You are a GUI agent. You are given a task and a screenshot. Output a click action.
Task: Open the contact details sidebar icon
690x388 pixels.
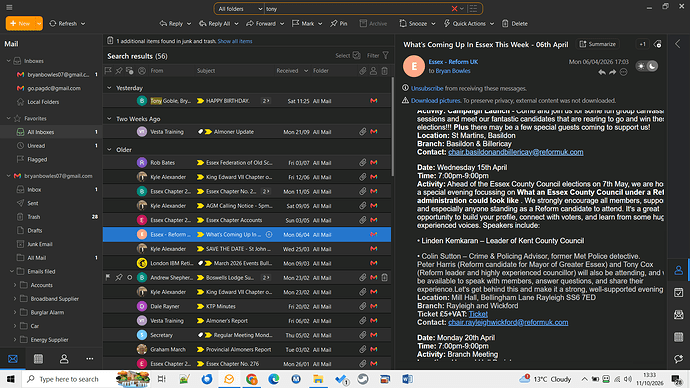pyautogui.click(x=678, y=270)
